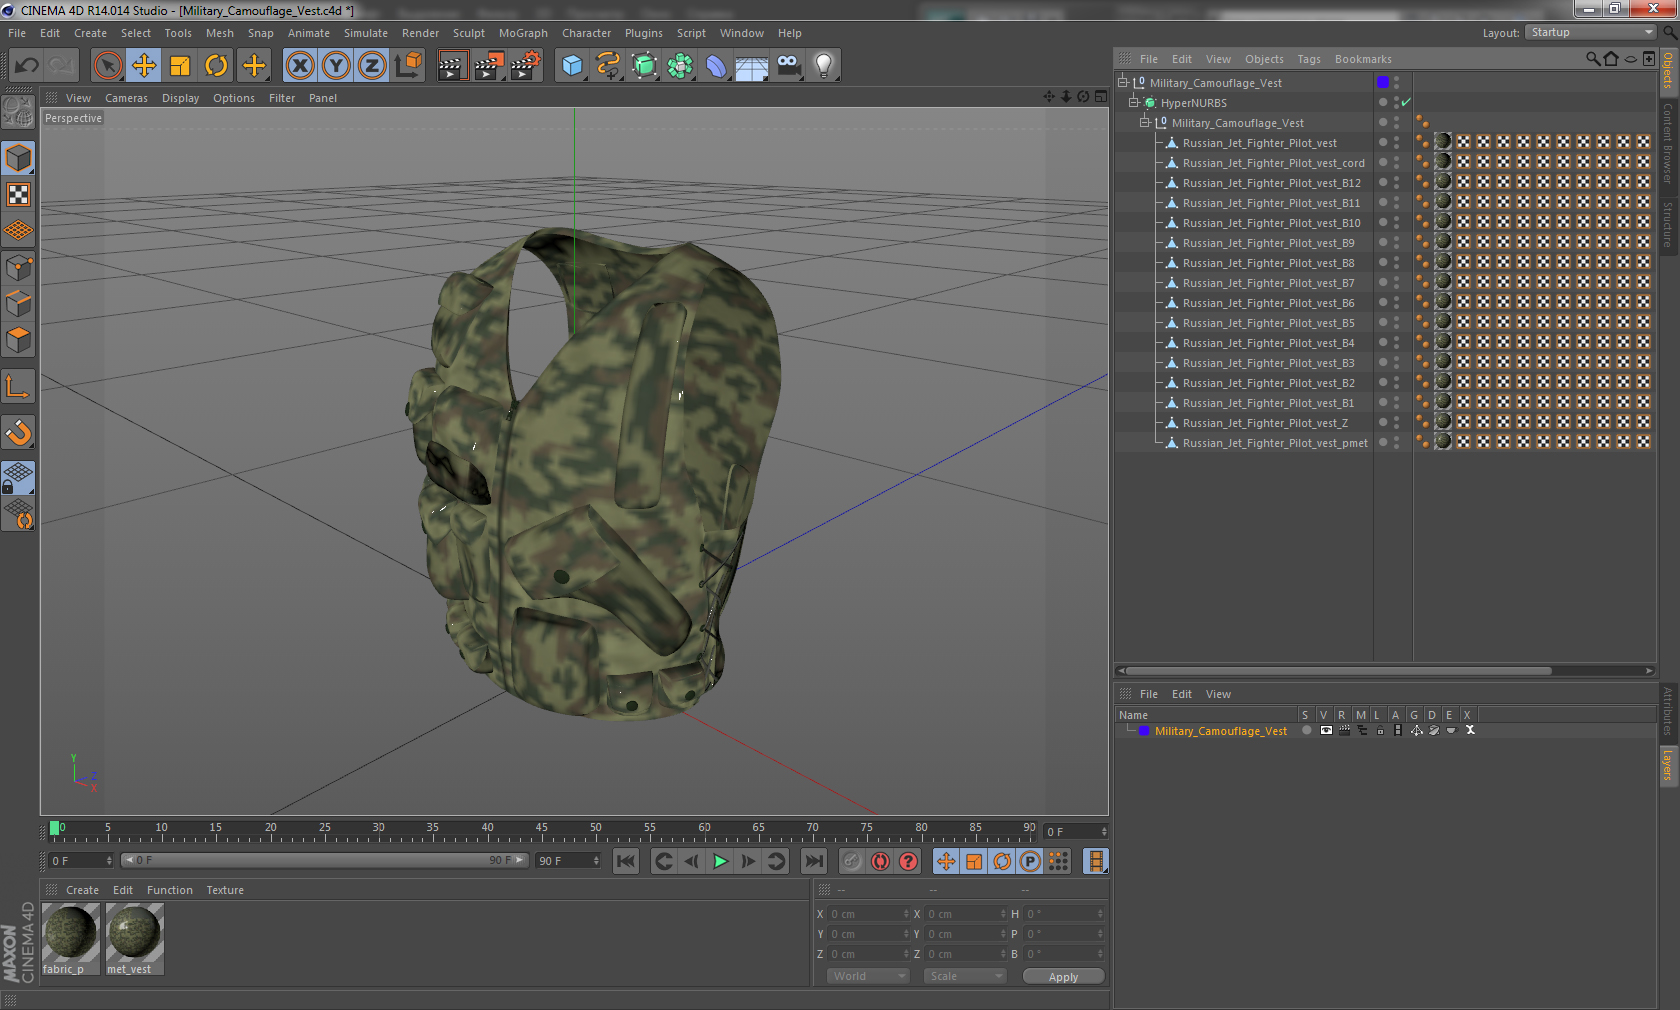Image resolution: width=1680 pixels, height=1010 pixels.
Task: Go to end of animation
Action: pos(814,861)
